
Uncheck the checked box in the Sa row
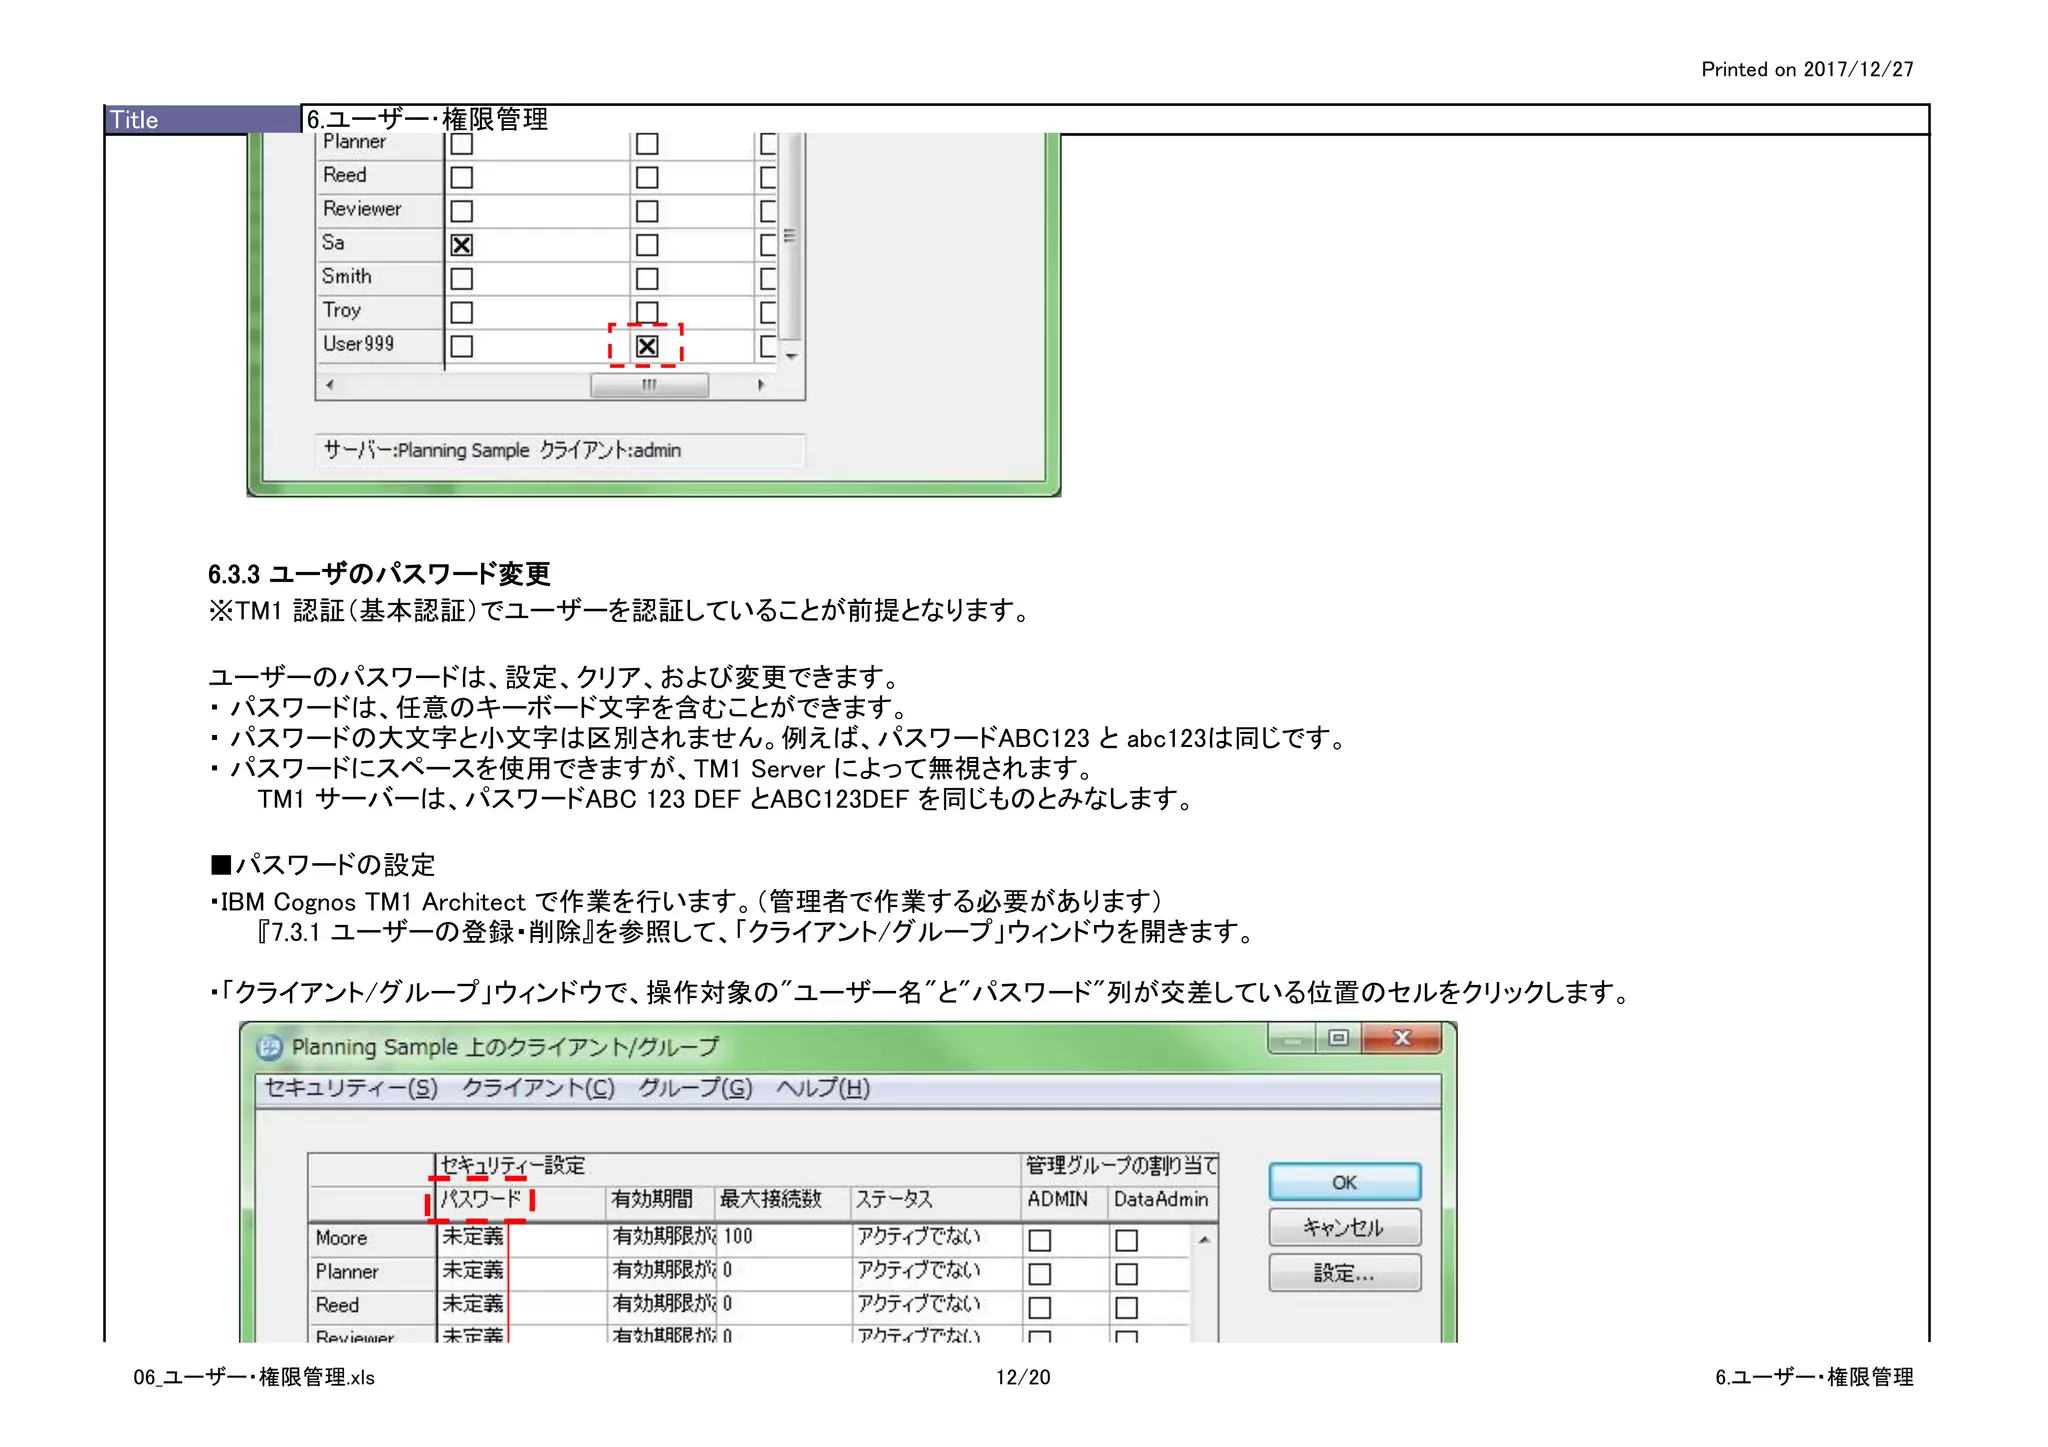[x=461, y=245]
